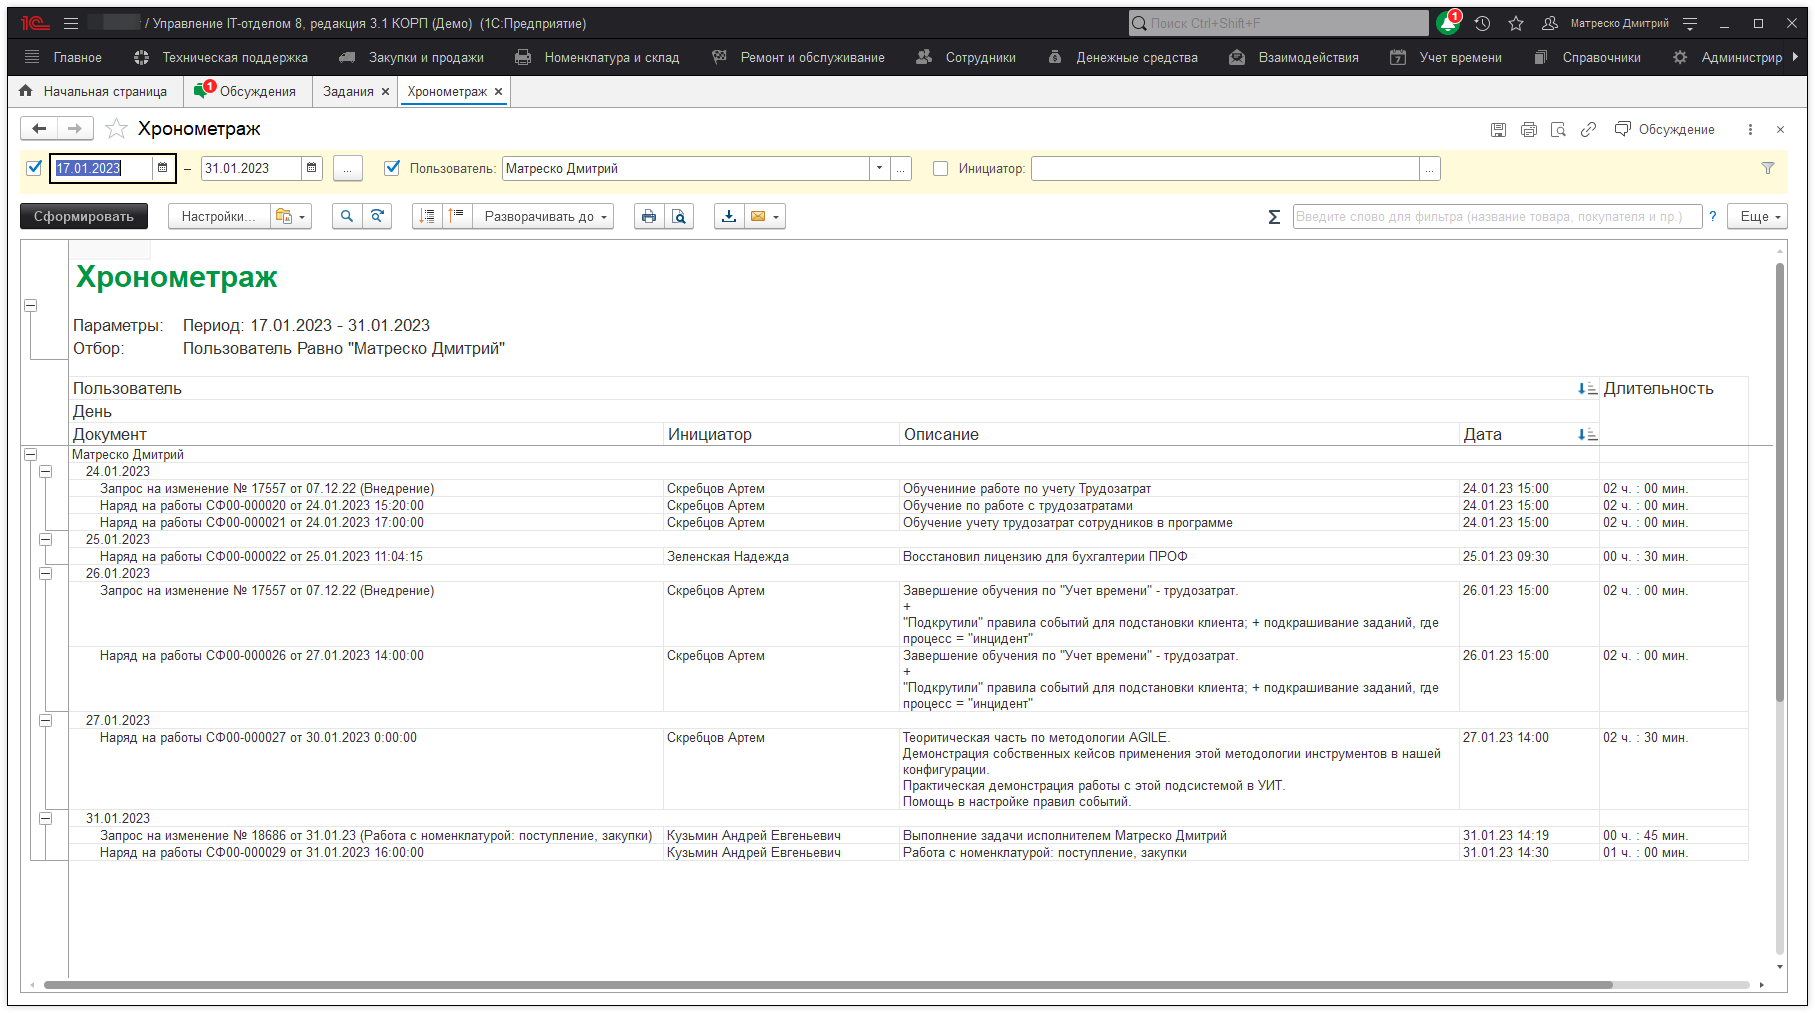This screenshot has height=1013, width=1815.
Task: Open the history clock icon
Action: (x=1482, y=24)
